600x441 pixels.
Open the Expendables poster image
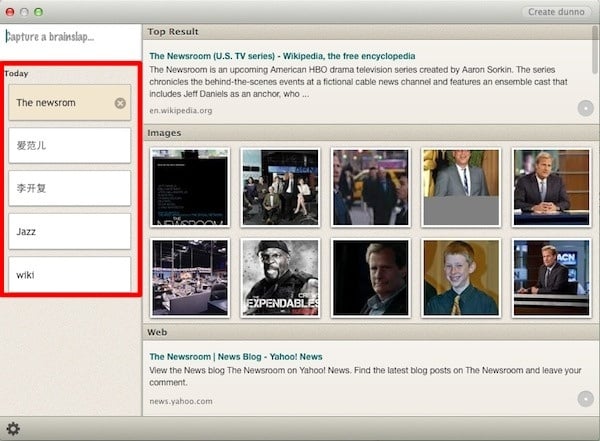pos(280,277)
